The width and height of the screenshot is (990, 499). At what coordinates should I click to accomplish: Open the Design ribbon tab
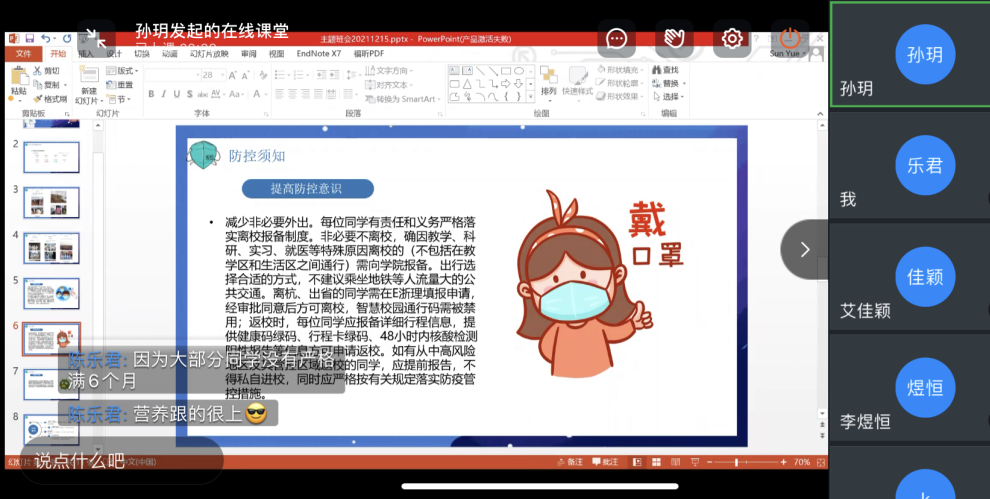point(114,54)
